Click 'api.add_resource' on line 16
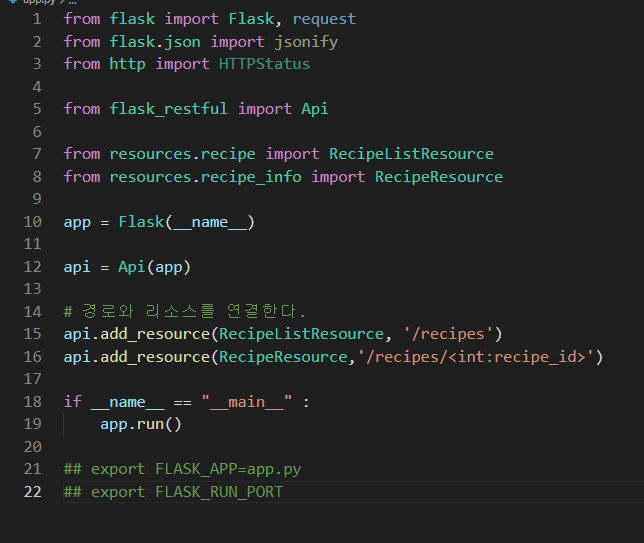644x543 pixels. tap(137, 357)
